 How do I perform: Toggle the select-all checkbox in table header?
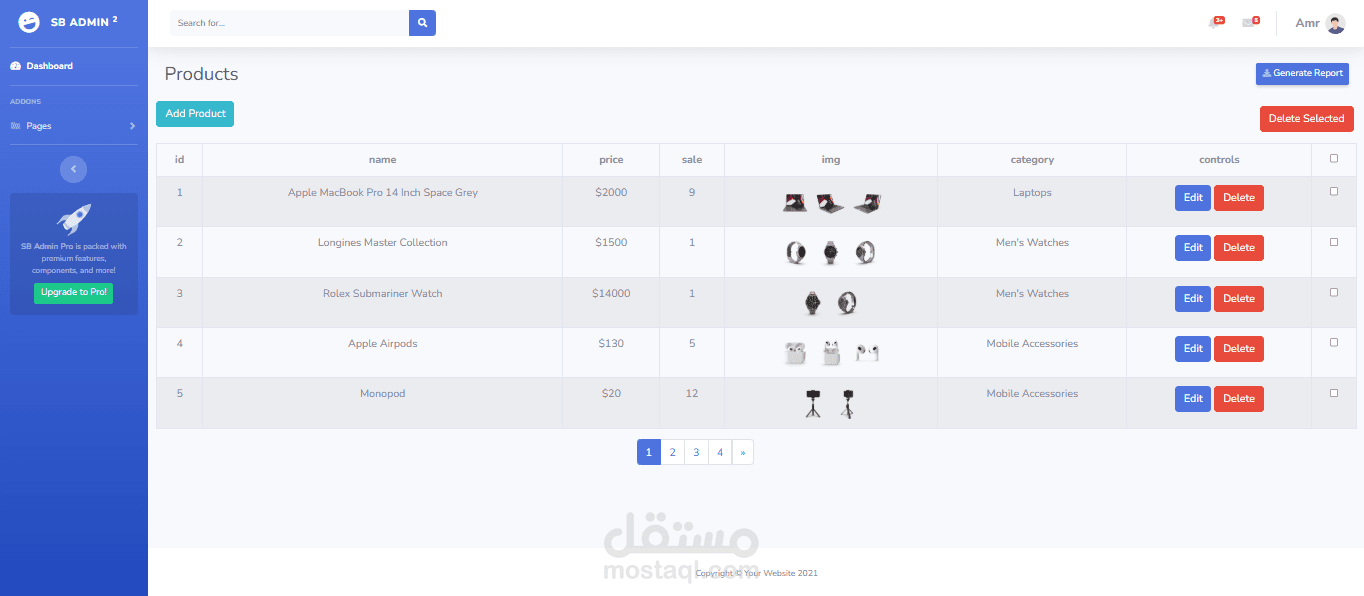click(1334, 158)
